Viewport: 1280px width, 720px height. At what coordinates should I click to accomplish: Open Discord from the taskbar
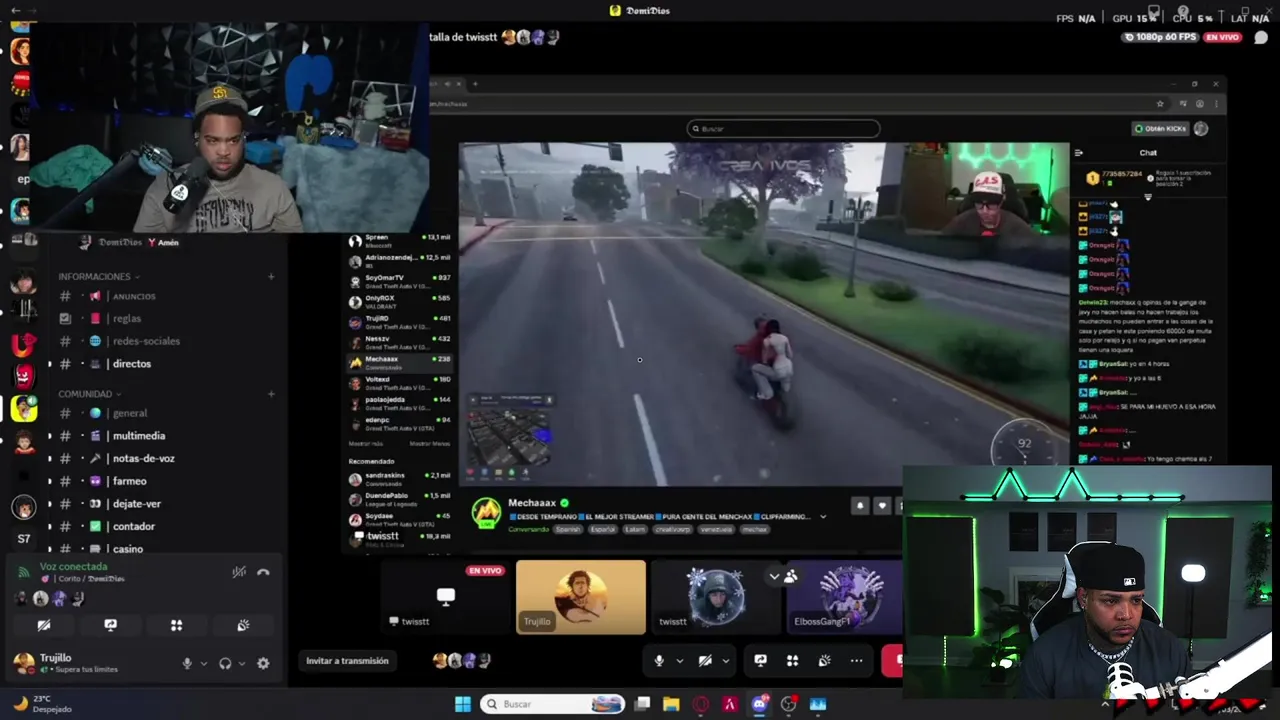pyautogui.click(x=759, y=704)
